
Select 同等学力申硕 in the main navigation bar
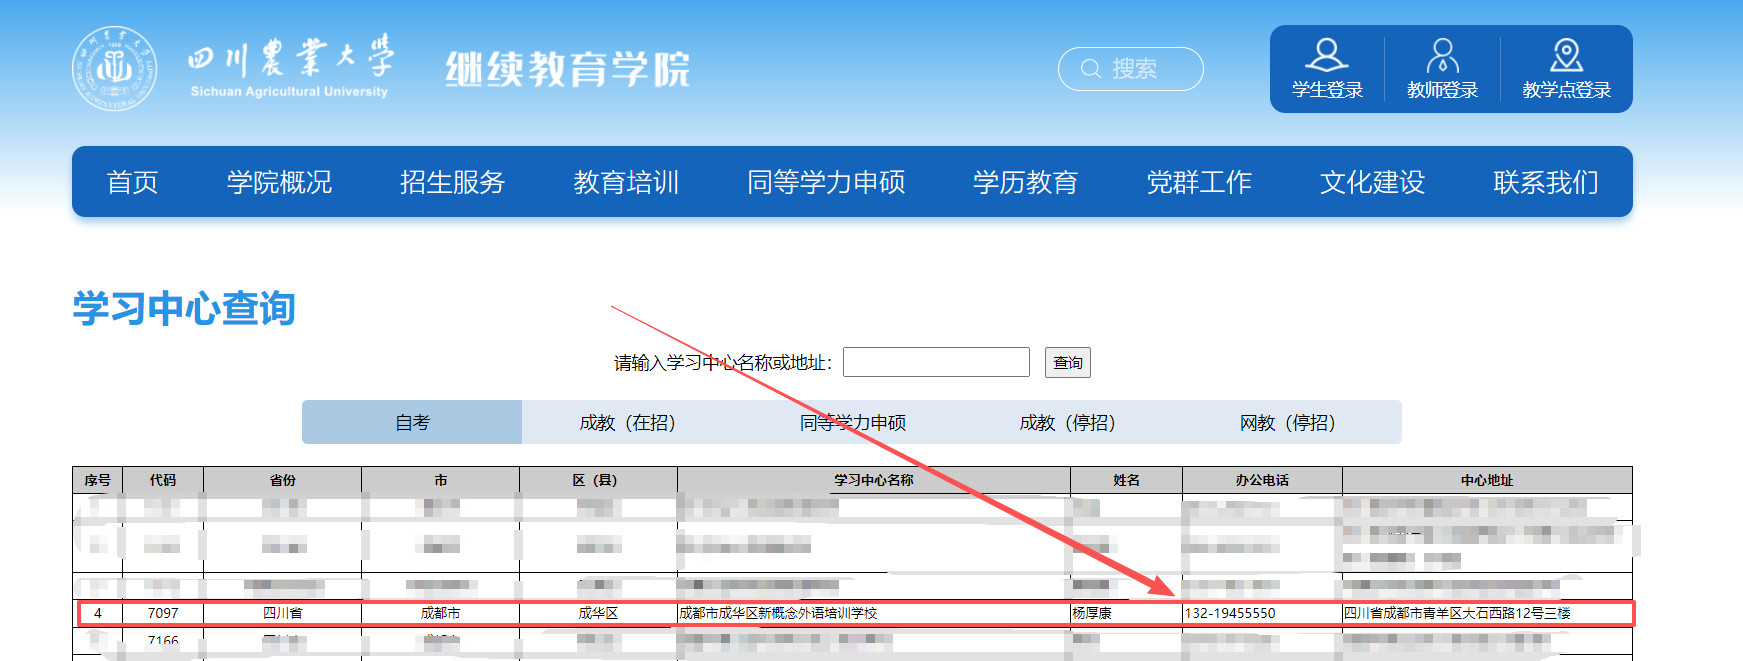[x=826, y=182]
